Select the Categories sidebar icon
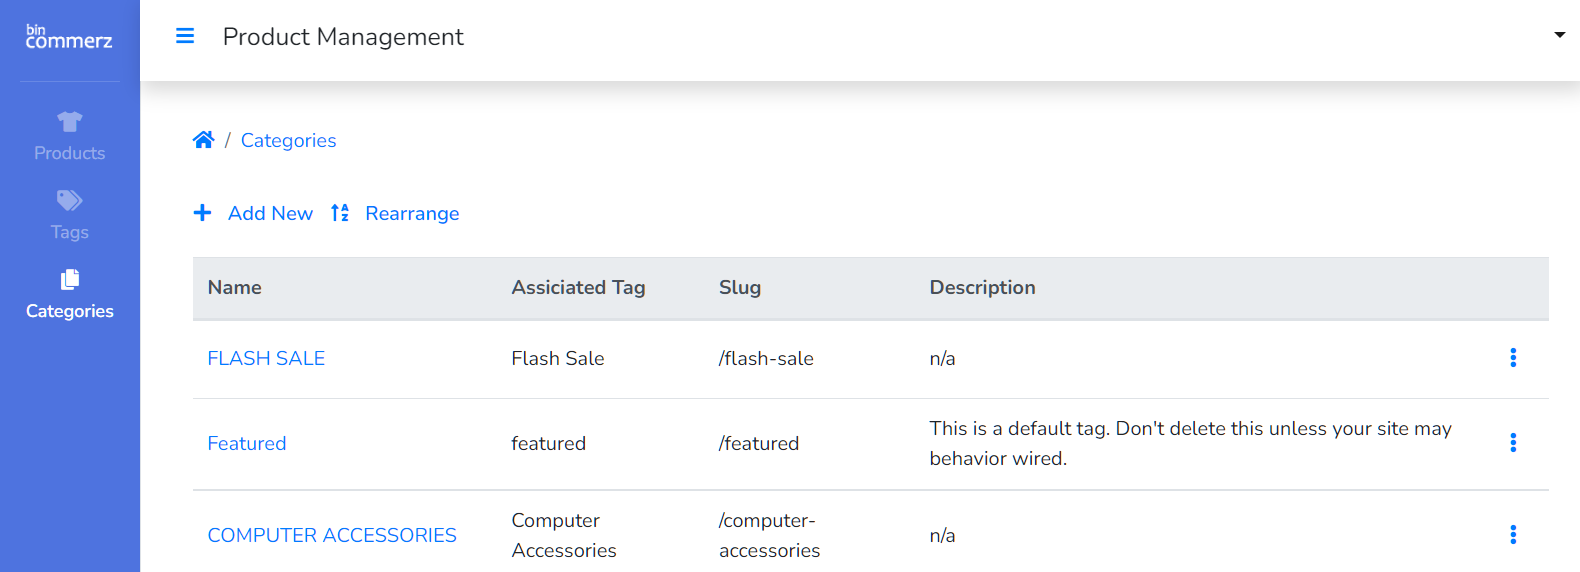The image size is (1580, 572). point(69,279)
